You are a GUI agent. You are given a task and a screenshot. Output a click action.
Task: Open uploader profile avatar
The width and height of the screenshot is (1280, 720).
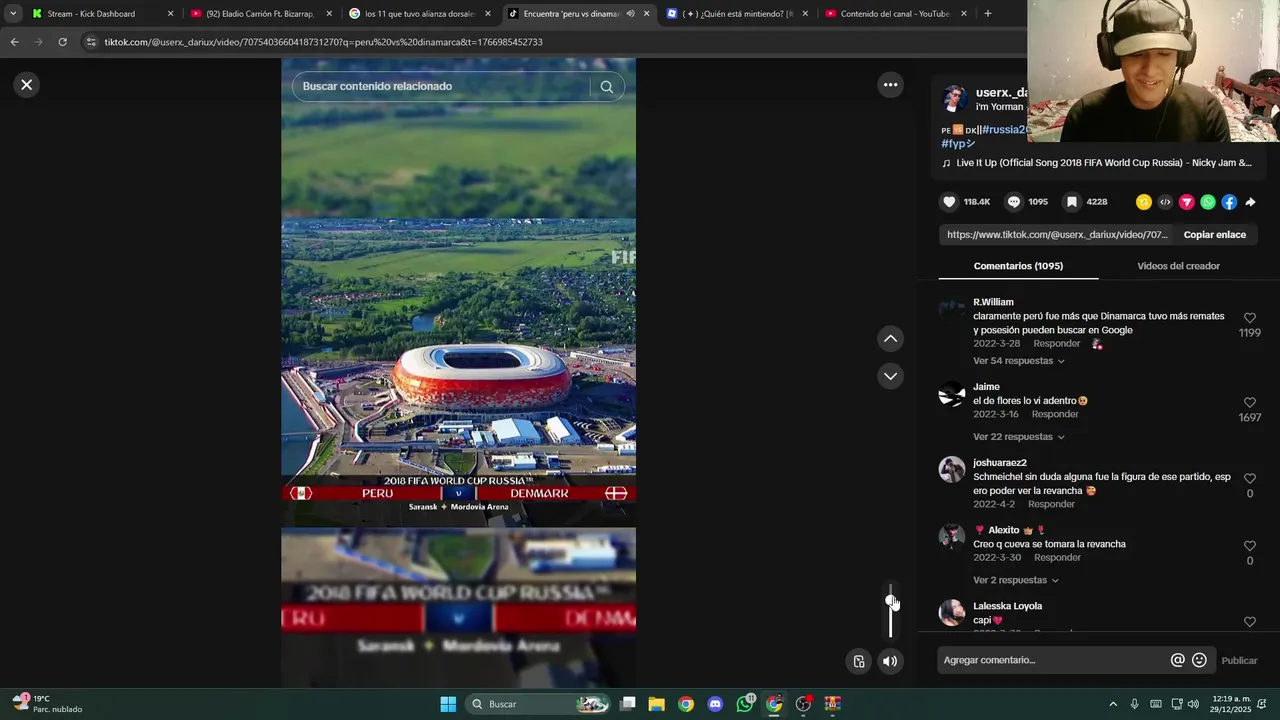954,98
